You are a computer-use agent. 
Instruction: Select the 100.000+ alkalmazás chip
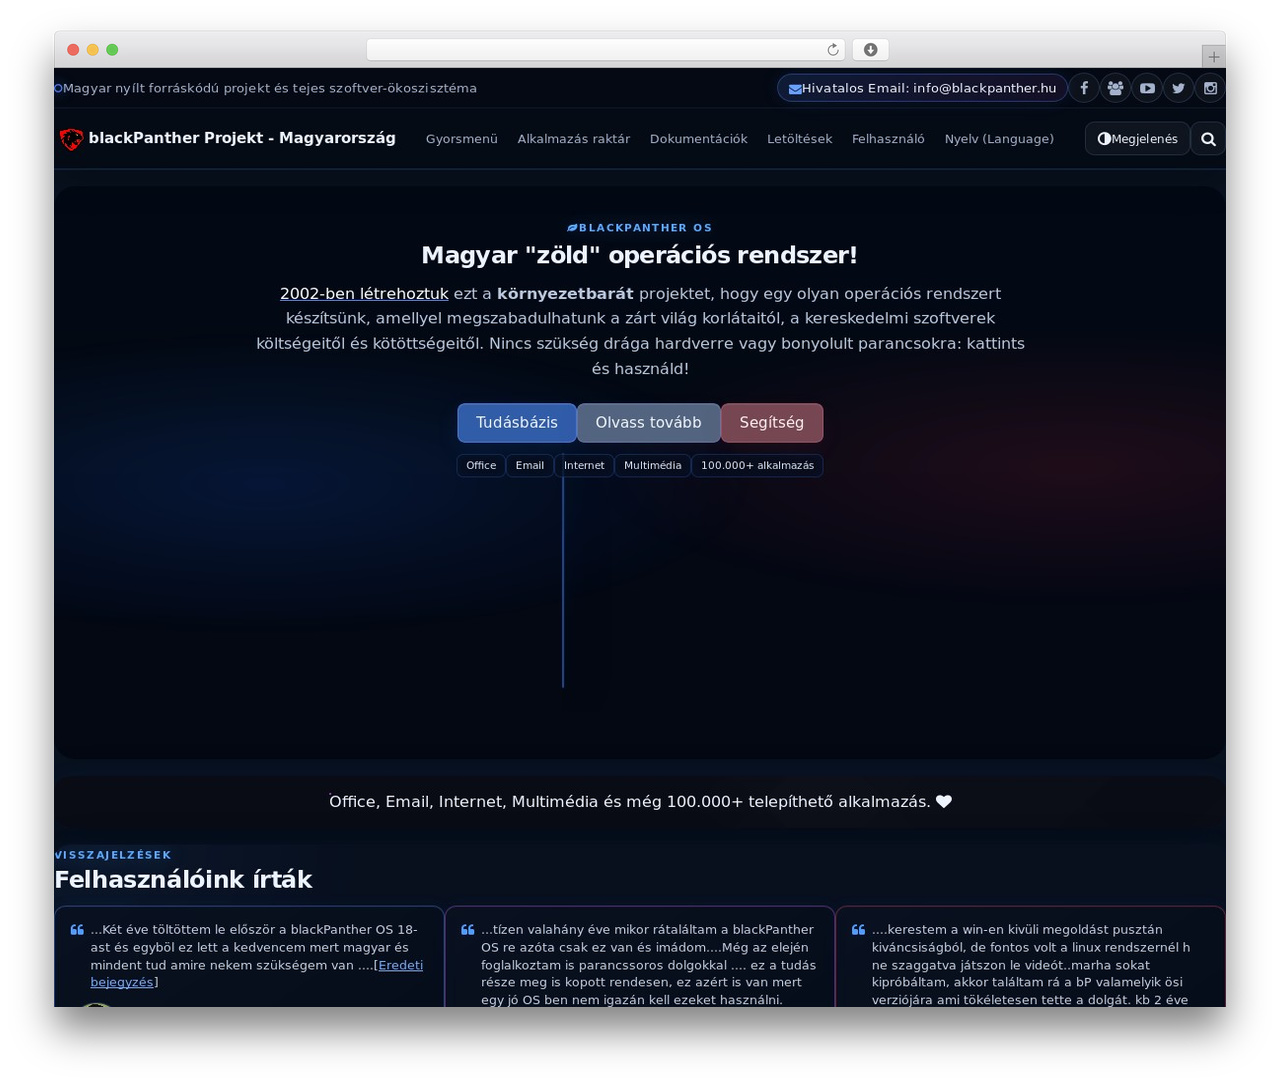757,466
